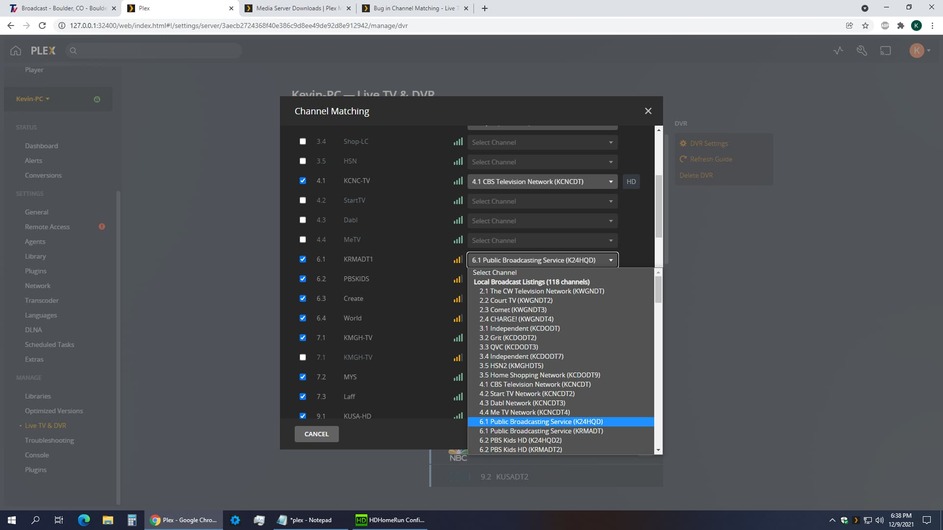The image size is (943, 530).
Task: Uncheck the 4.1 KCNC-TV channel checkbox
Action: pos(303,181)
